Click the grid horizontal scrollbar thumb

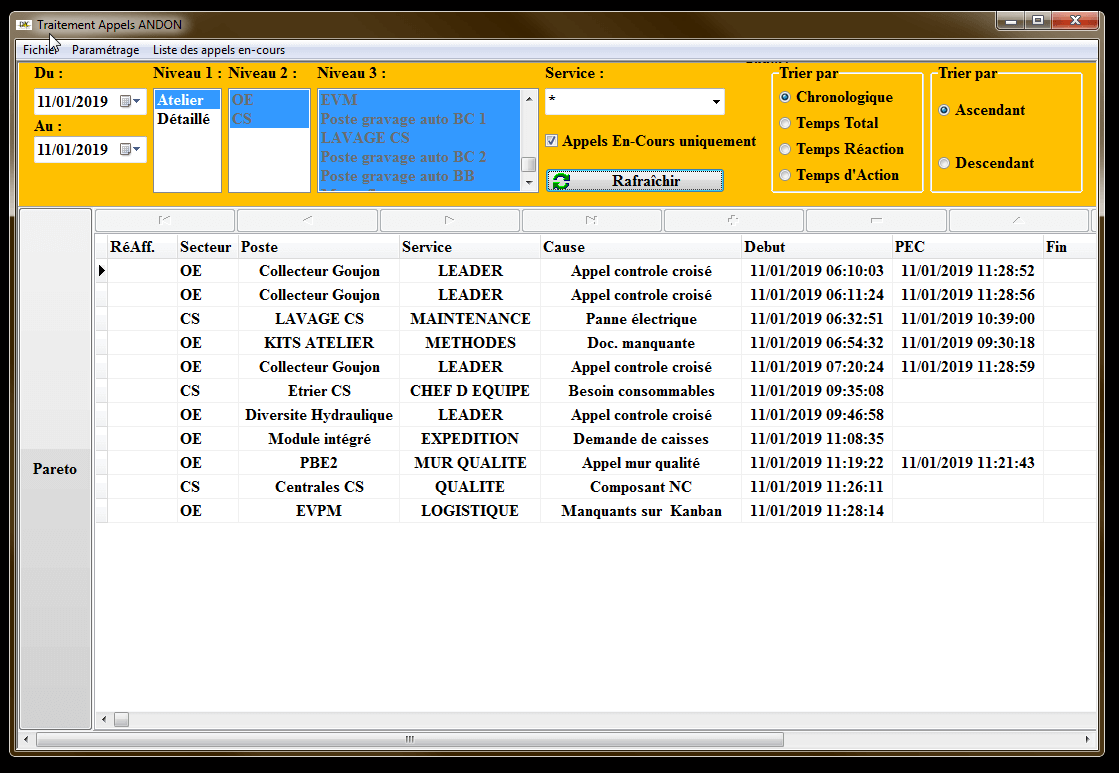[121, 719]
